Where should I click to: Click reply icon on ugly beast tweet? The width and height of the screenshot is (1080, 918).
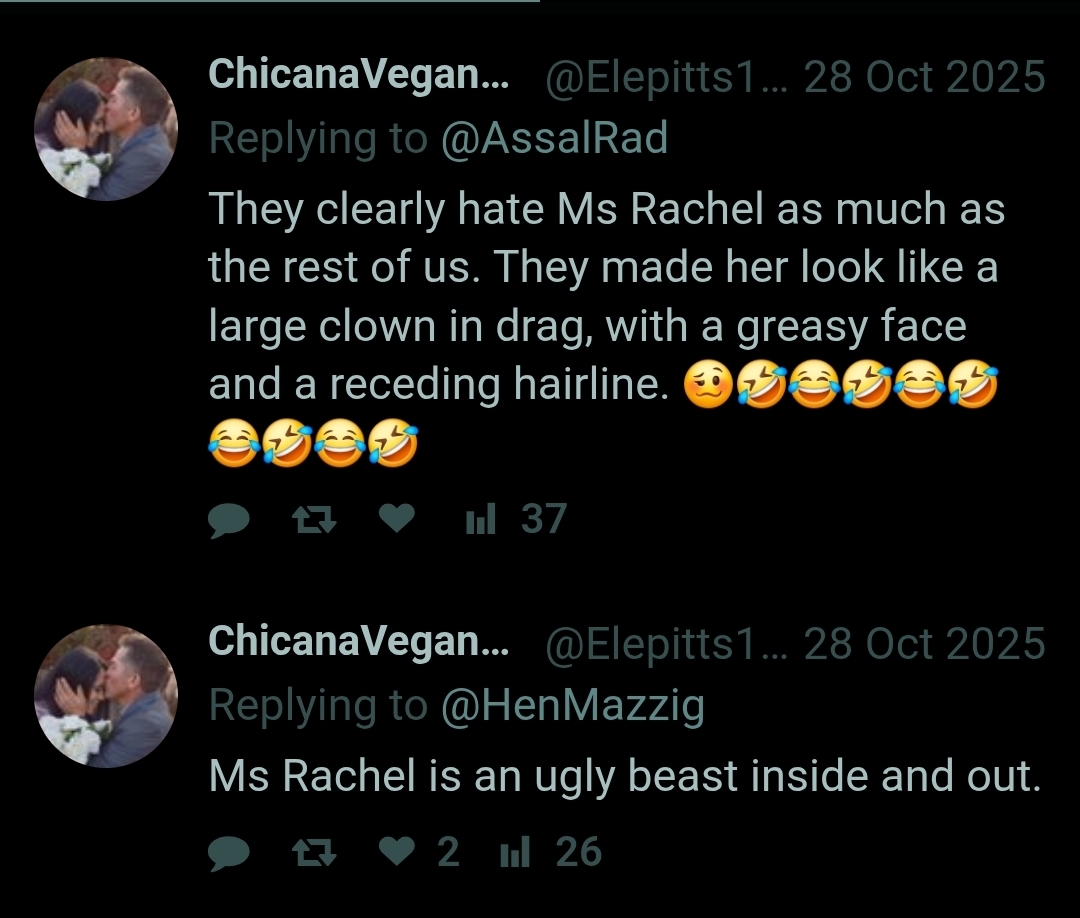coord(229,853)
